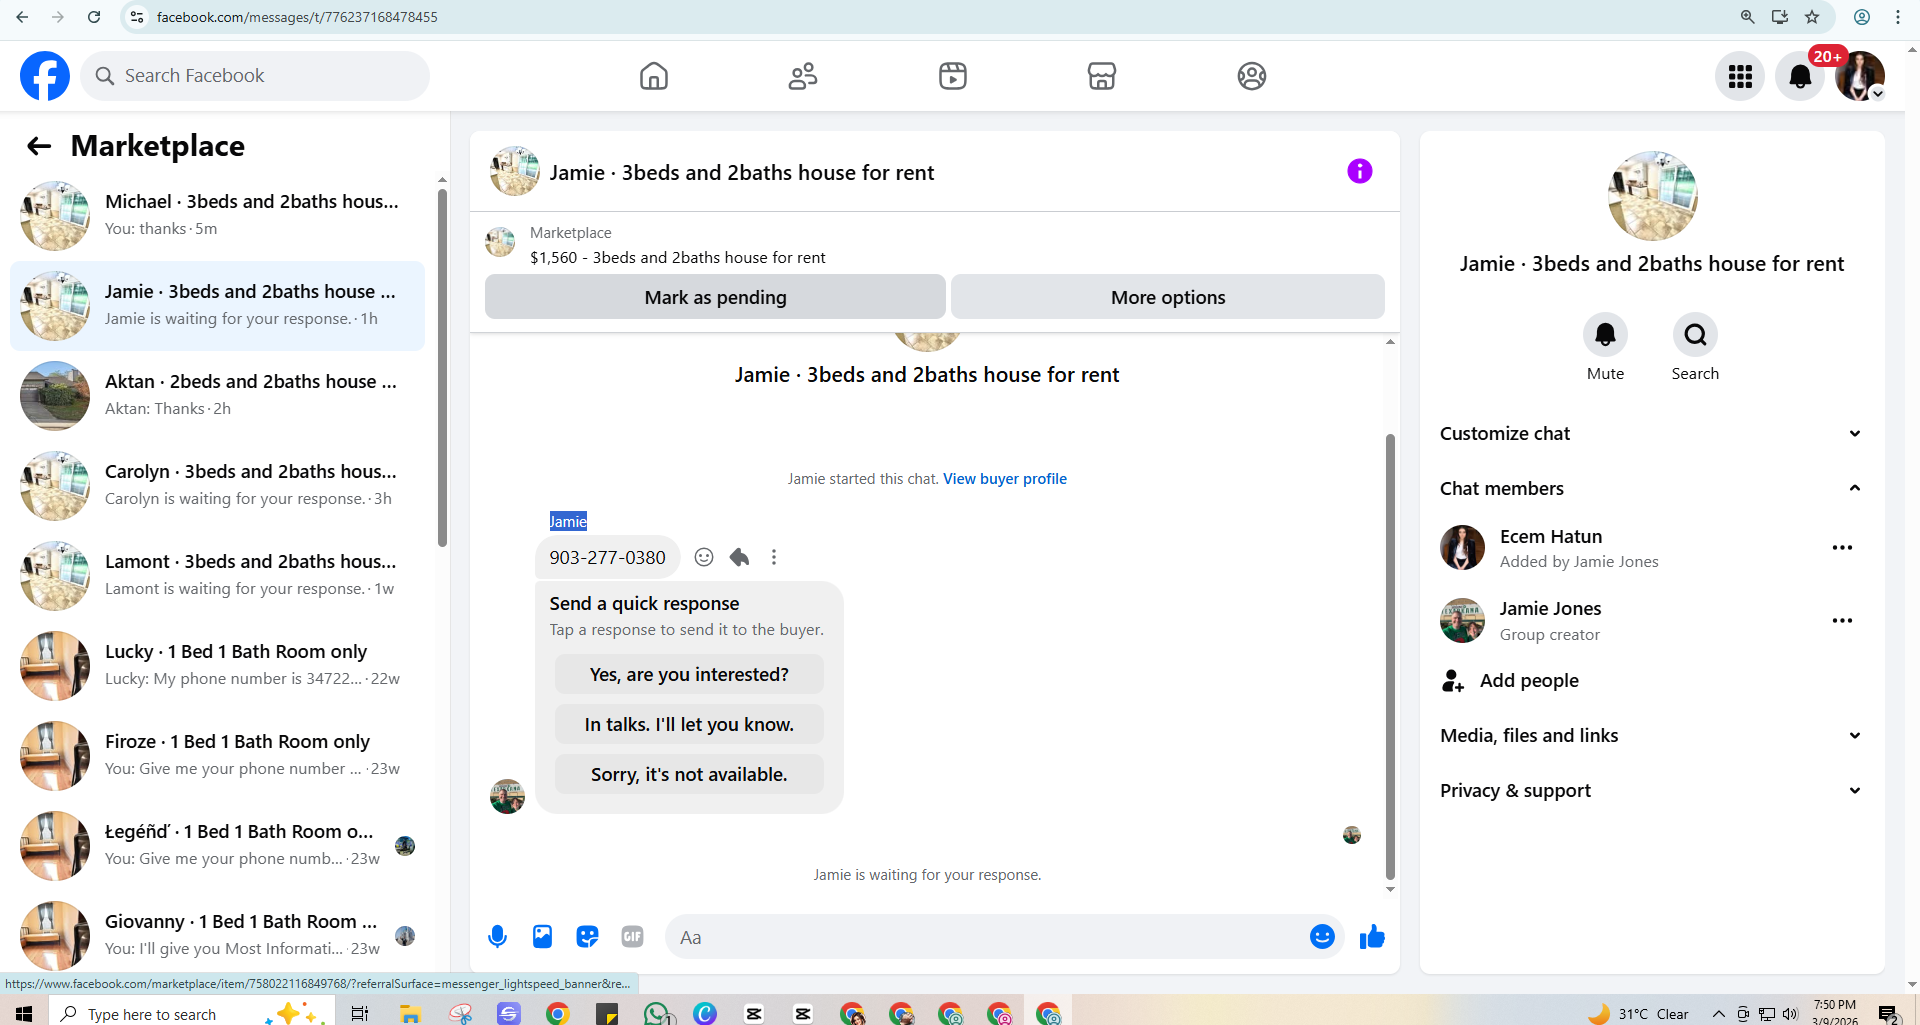
Task: Click Mark as pending button
Action: point(715,297)
